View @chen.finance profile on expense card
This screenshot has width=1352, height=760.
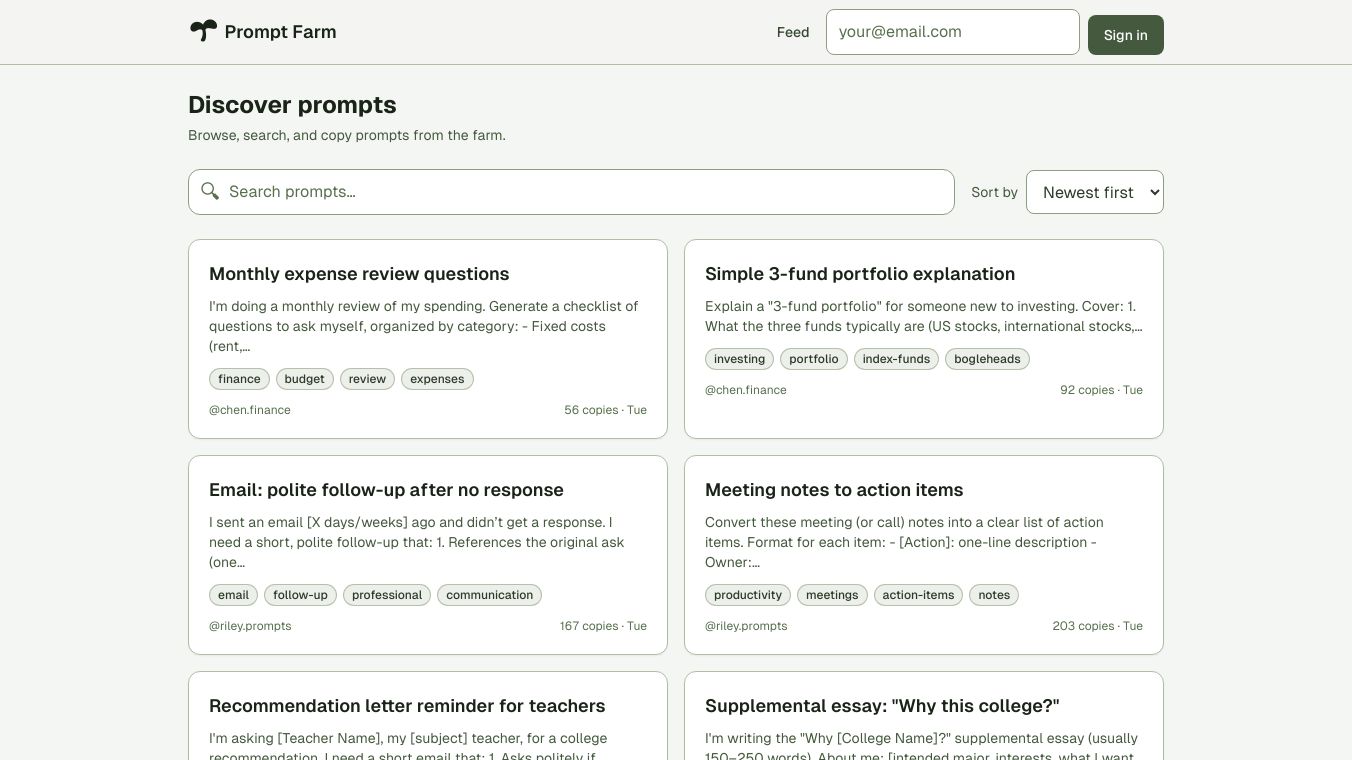click(x=250, y=410)
